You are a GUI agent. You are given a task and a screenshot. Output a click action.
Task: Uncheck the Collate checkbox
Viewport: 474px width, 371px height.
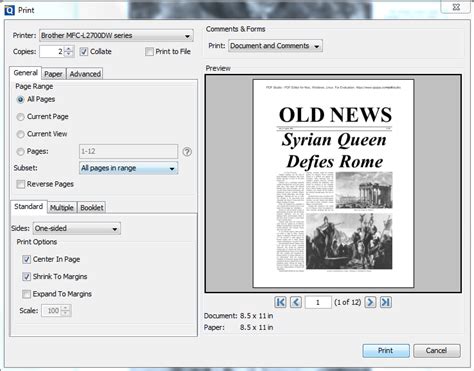(x=84, y=52)
